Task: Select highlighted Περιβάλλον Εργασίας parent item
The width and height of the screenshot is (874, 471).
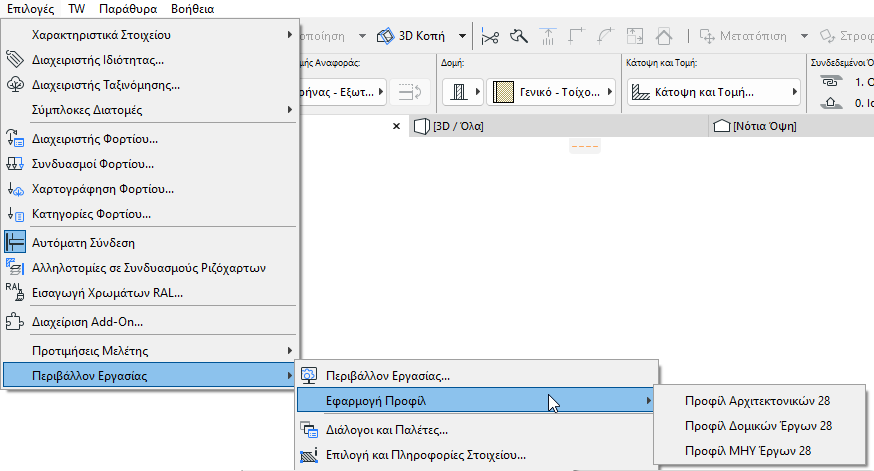Action: (x=150, y=376)
